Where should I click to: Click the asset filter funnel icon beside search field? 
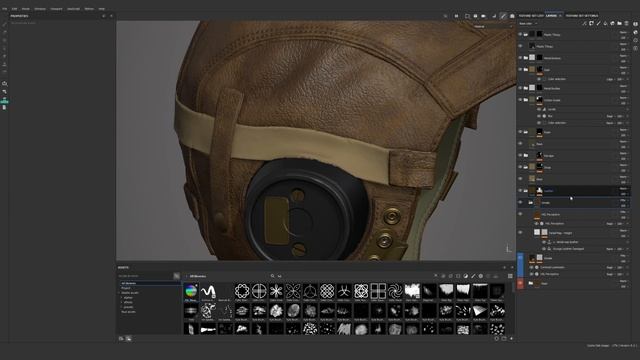[177, 276]
